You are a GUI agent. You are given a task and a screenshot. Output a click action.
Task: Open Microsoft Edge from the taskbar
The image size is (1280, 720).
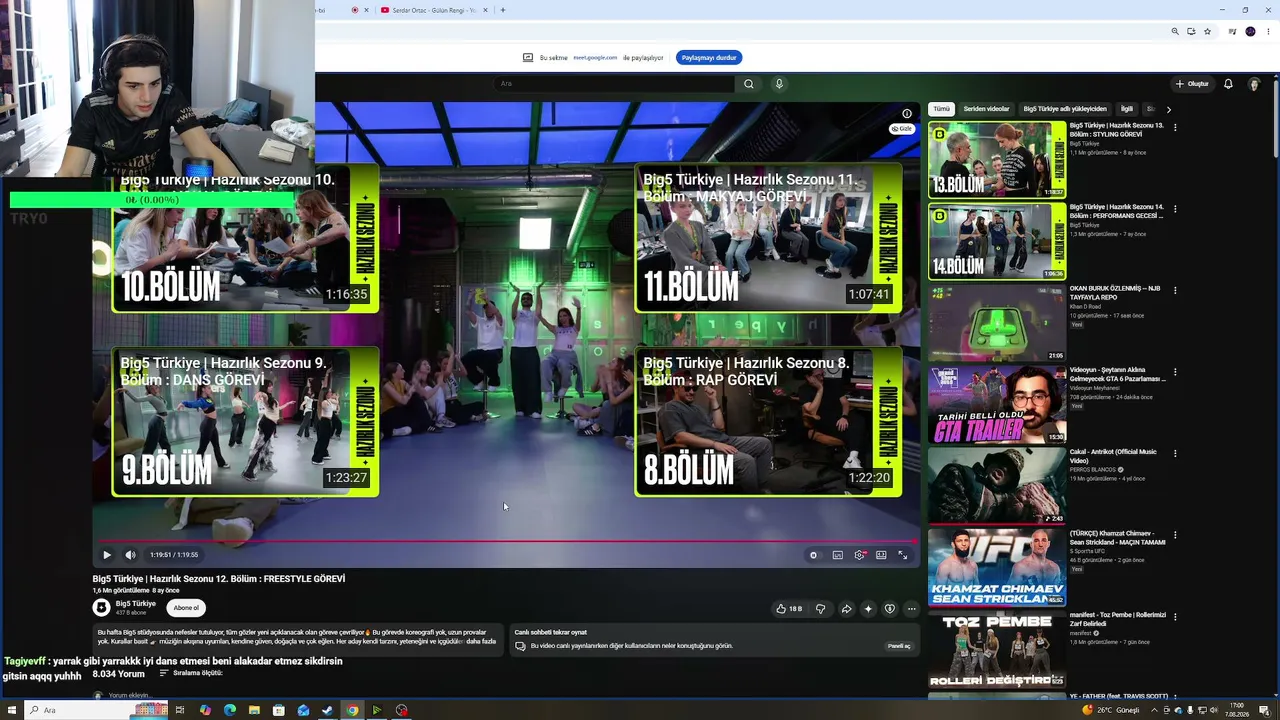coord(230,710)
